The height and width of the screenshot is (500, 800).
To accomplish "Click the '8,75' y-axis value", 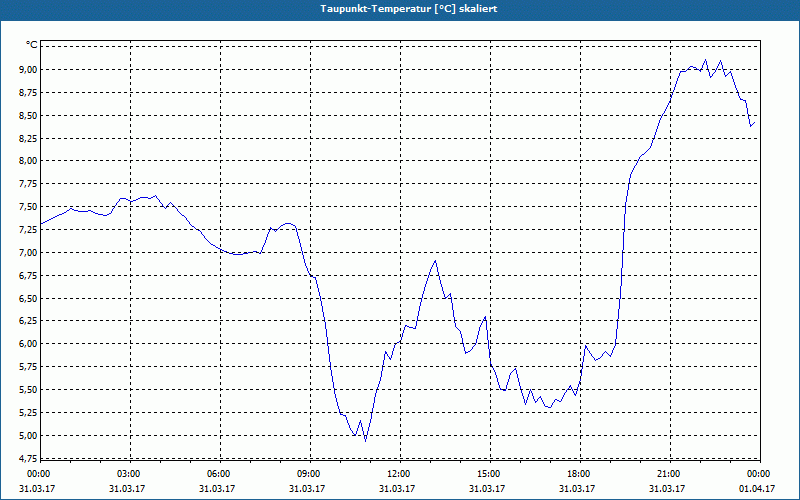I will [28, 92].
